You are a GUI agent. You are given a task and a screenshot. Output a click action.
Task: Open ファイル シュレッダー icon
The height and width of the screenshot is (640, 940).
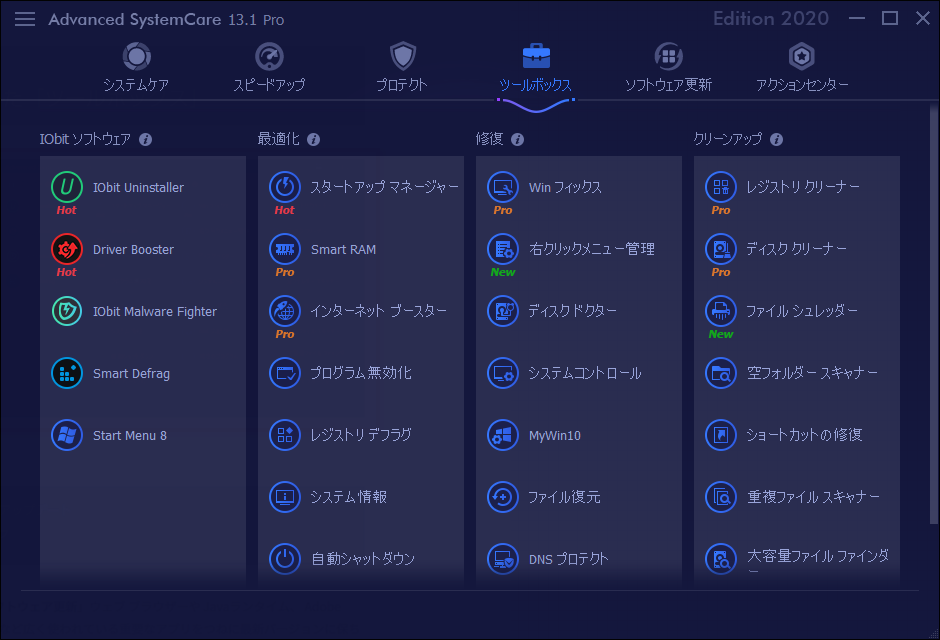721,311
